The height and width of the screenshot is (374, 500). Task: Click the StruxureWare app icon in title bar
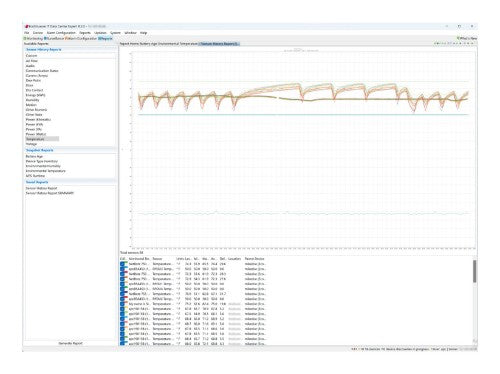tap(26, 26)
